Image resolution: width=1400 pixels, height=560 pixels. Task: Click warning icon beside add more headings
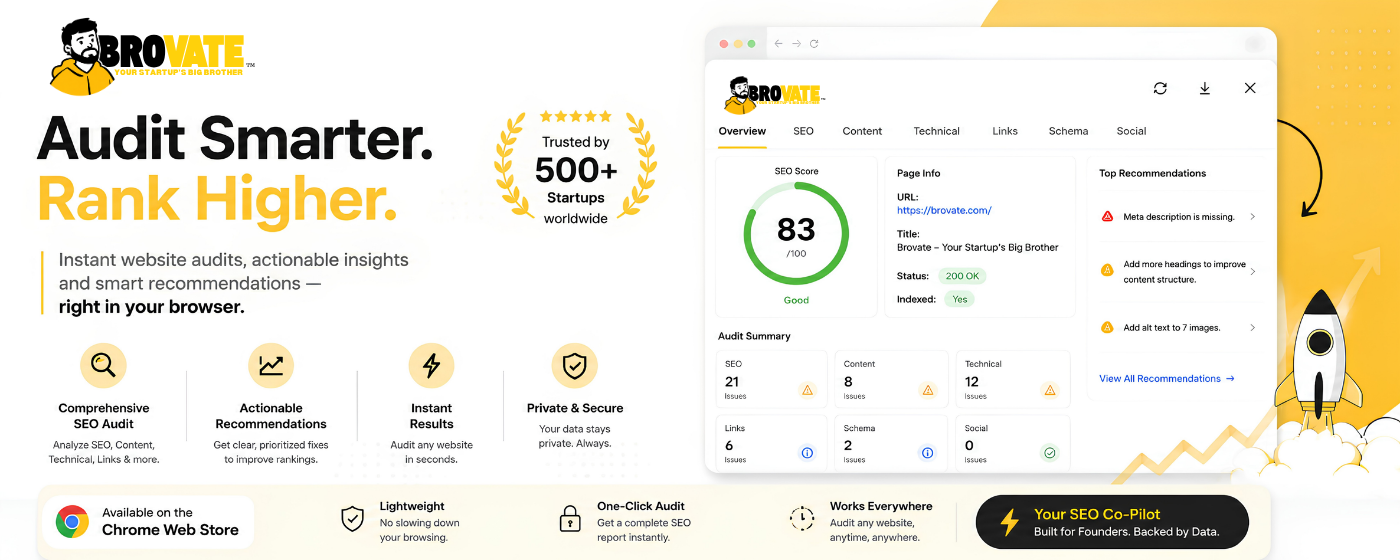point(1107,270)
